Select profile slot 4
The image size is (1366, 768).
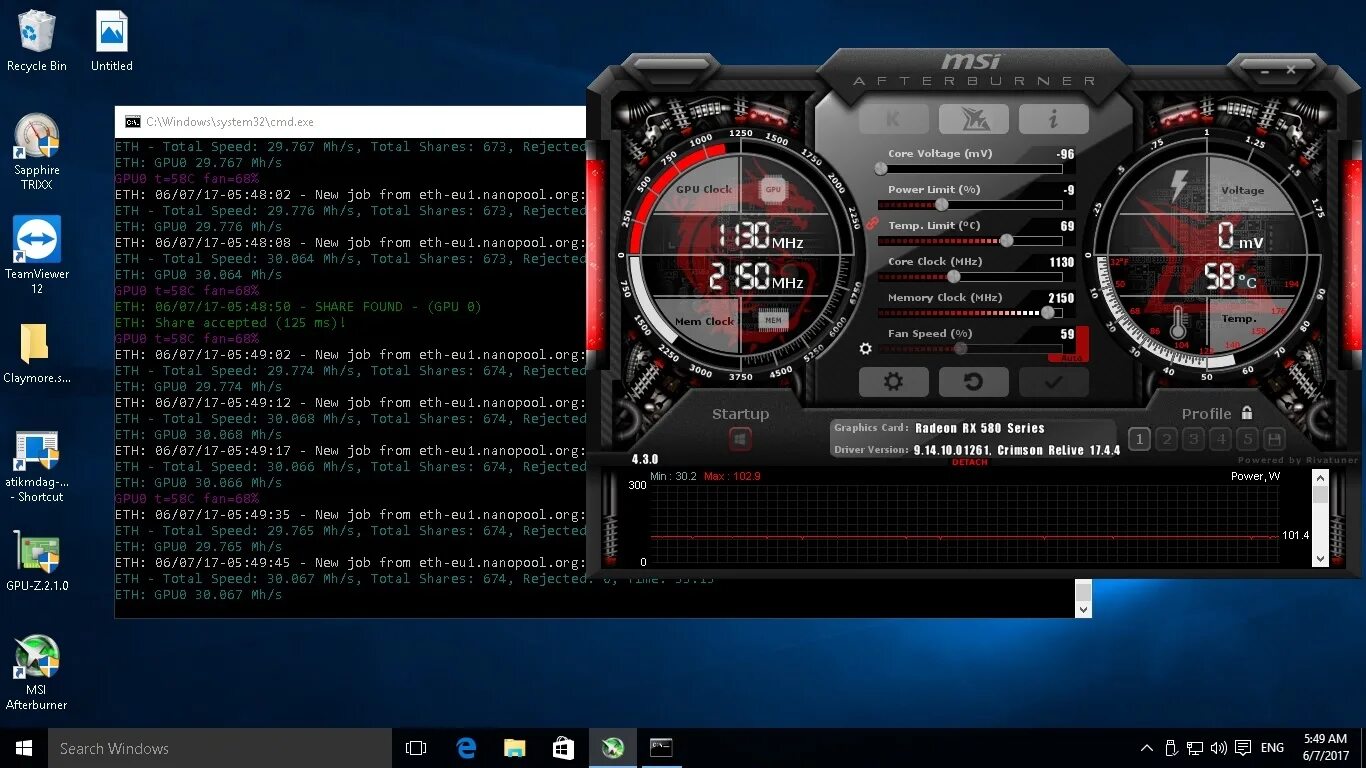pos(1220,439)
